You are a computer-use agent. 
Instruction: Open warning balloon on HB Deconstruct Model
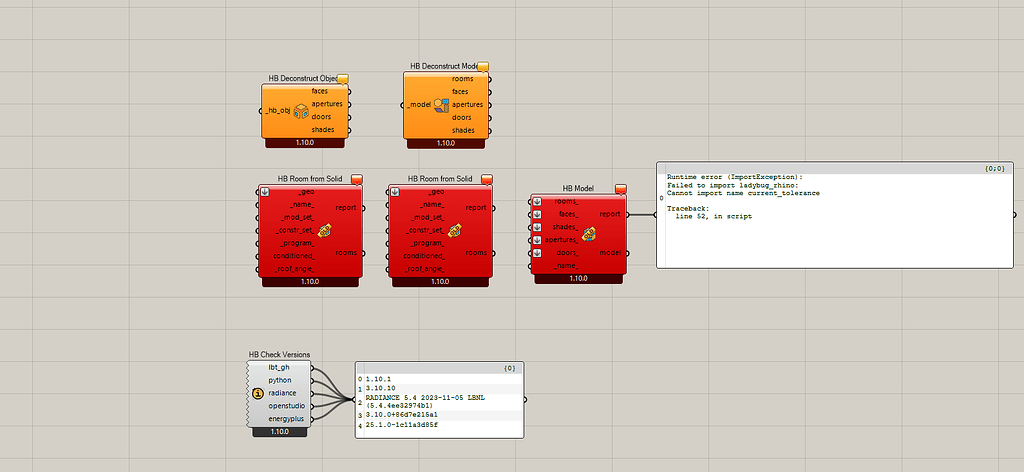click(483, 67)
